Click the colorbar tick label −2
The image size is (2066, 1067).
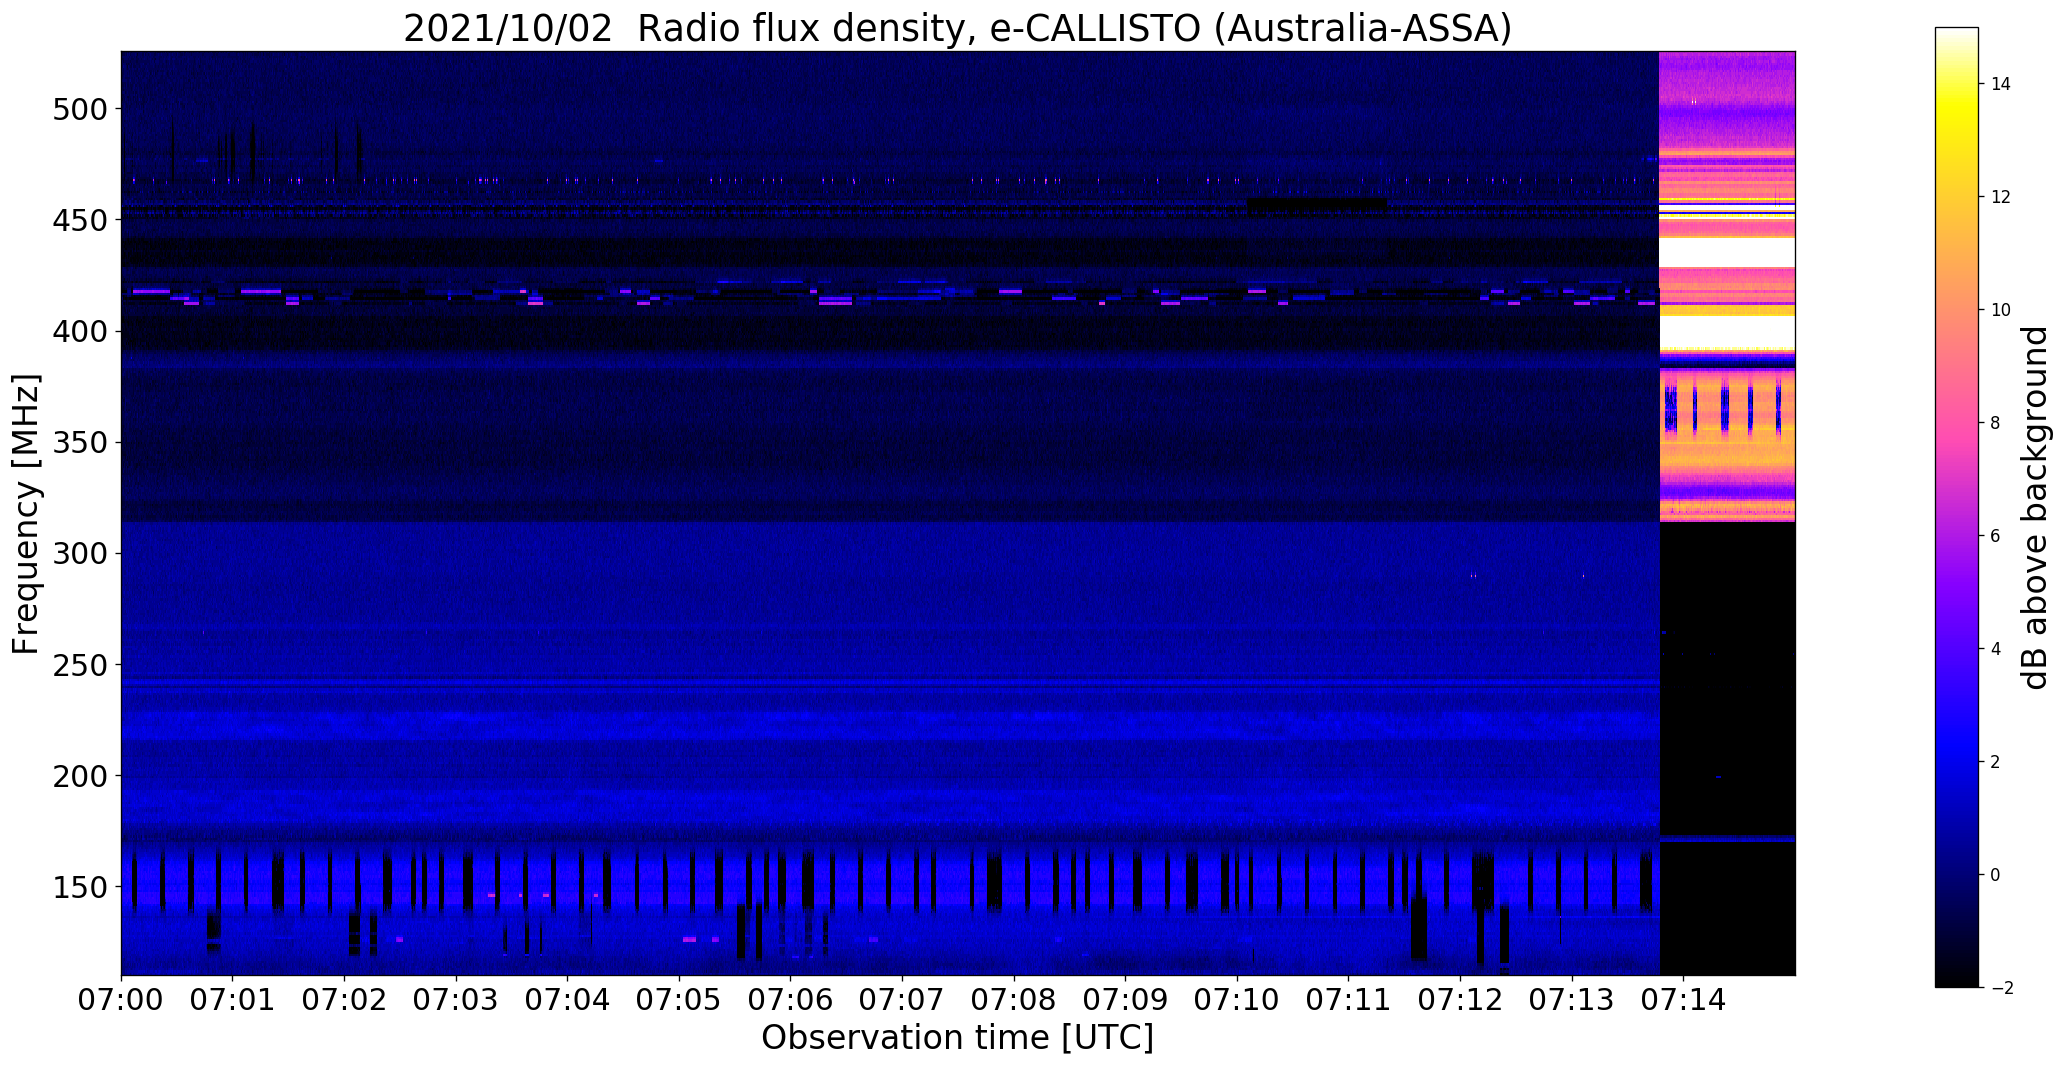[2000, 988]
